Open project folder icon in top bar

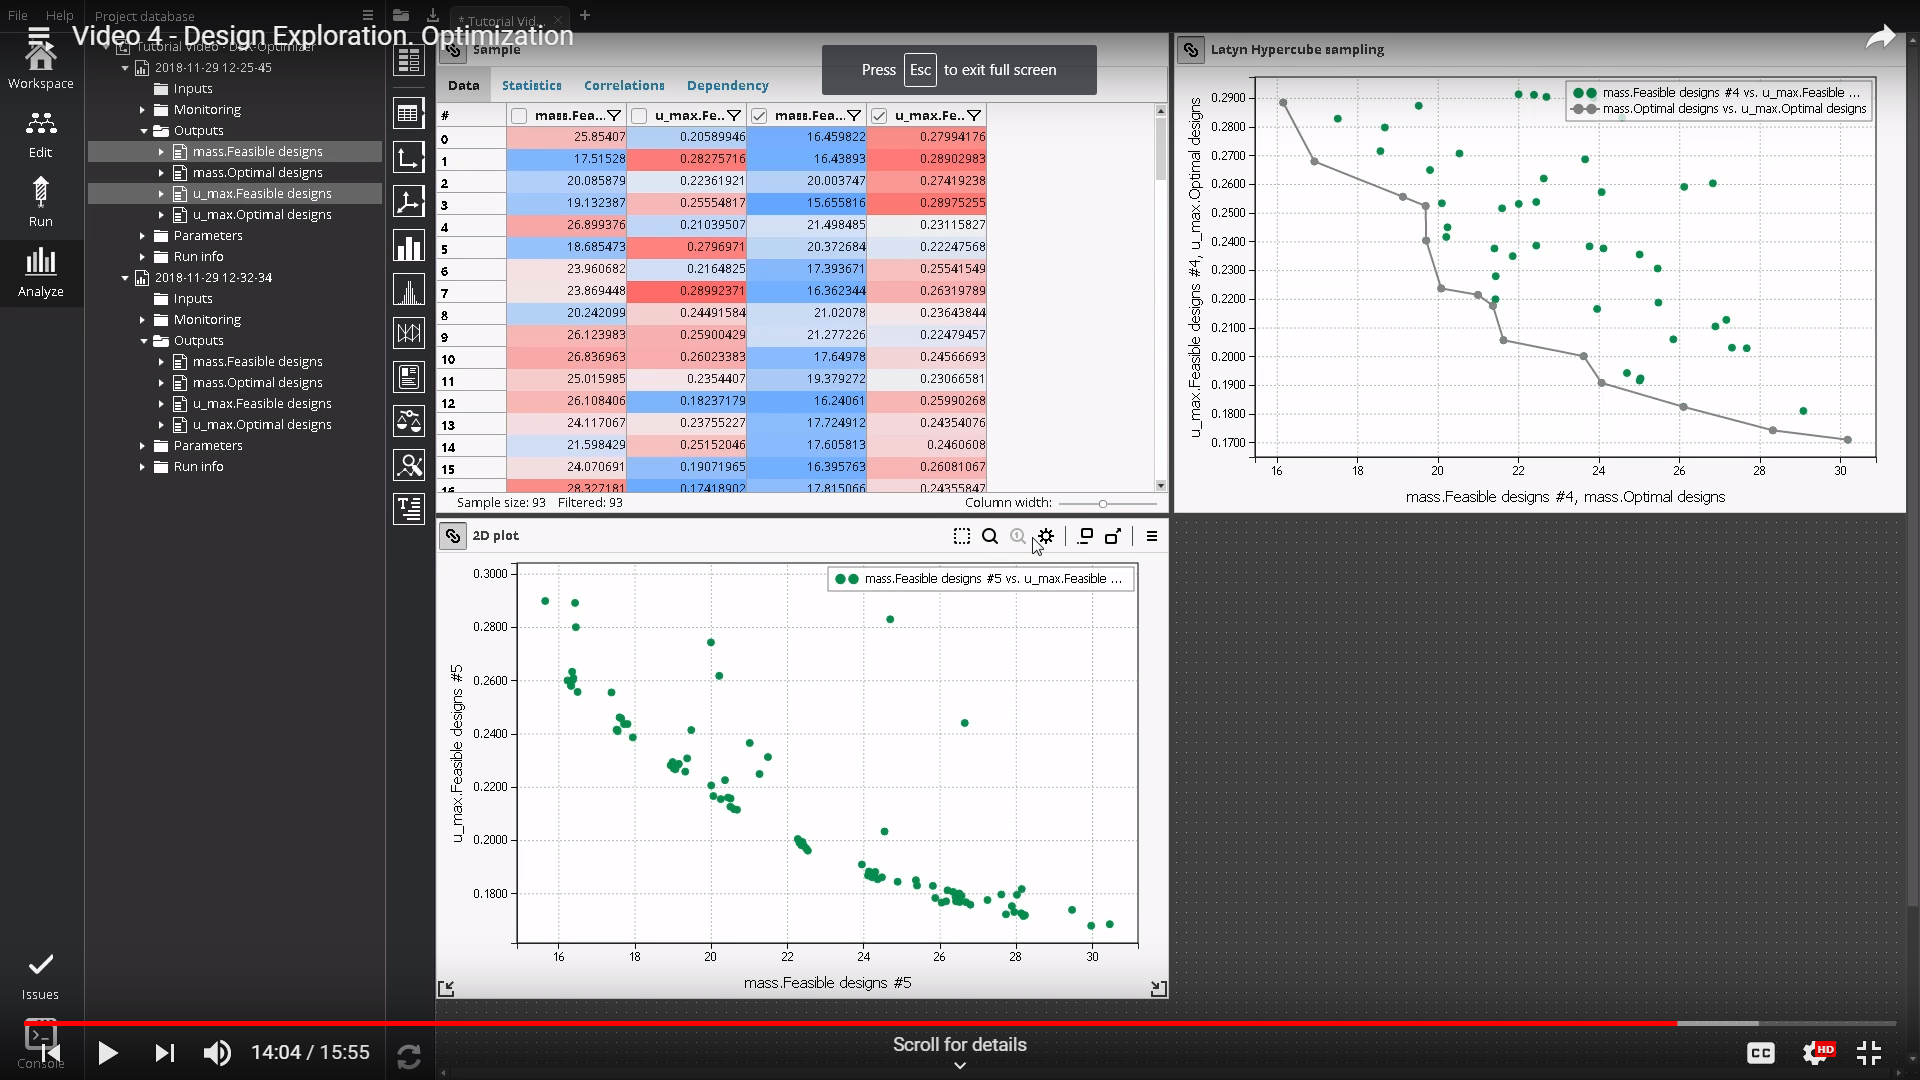tap(401, 15)
